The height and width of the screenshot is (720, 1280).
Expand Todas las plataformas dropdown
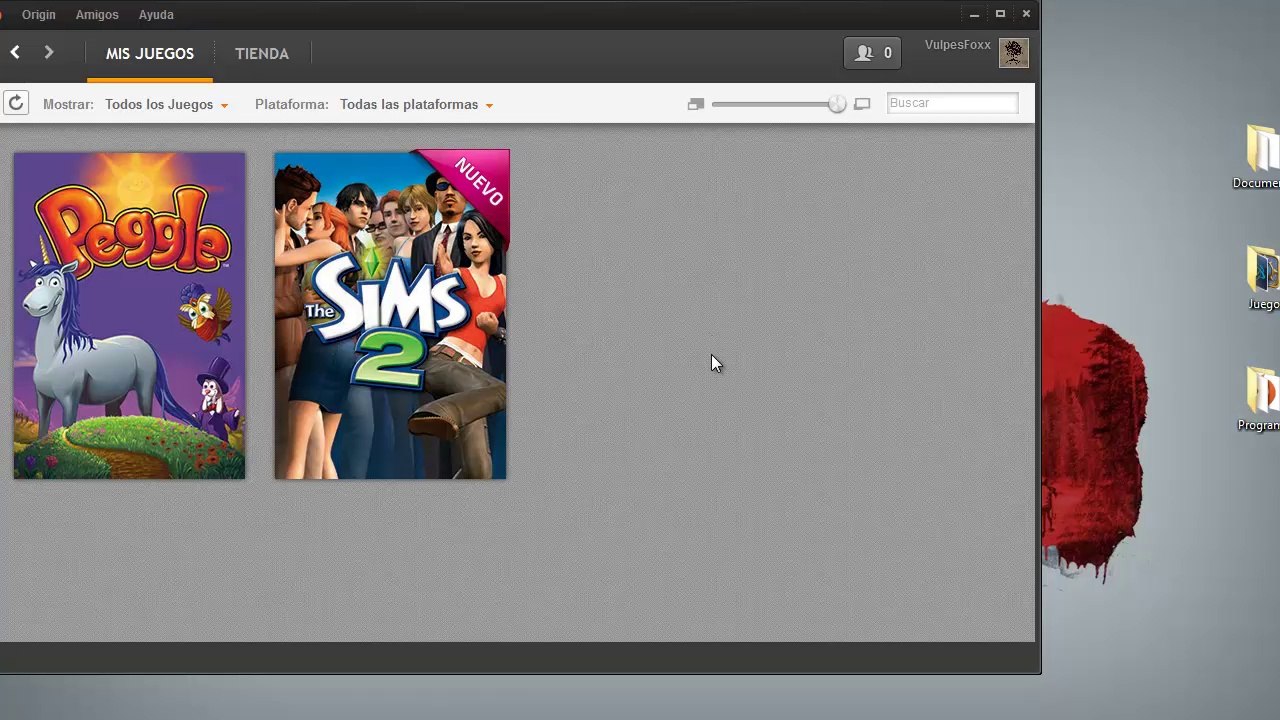point(416,104)
